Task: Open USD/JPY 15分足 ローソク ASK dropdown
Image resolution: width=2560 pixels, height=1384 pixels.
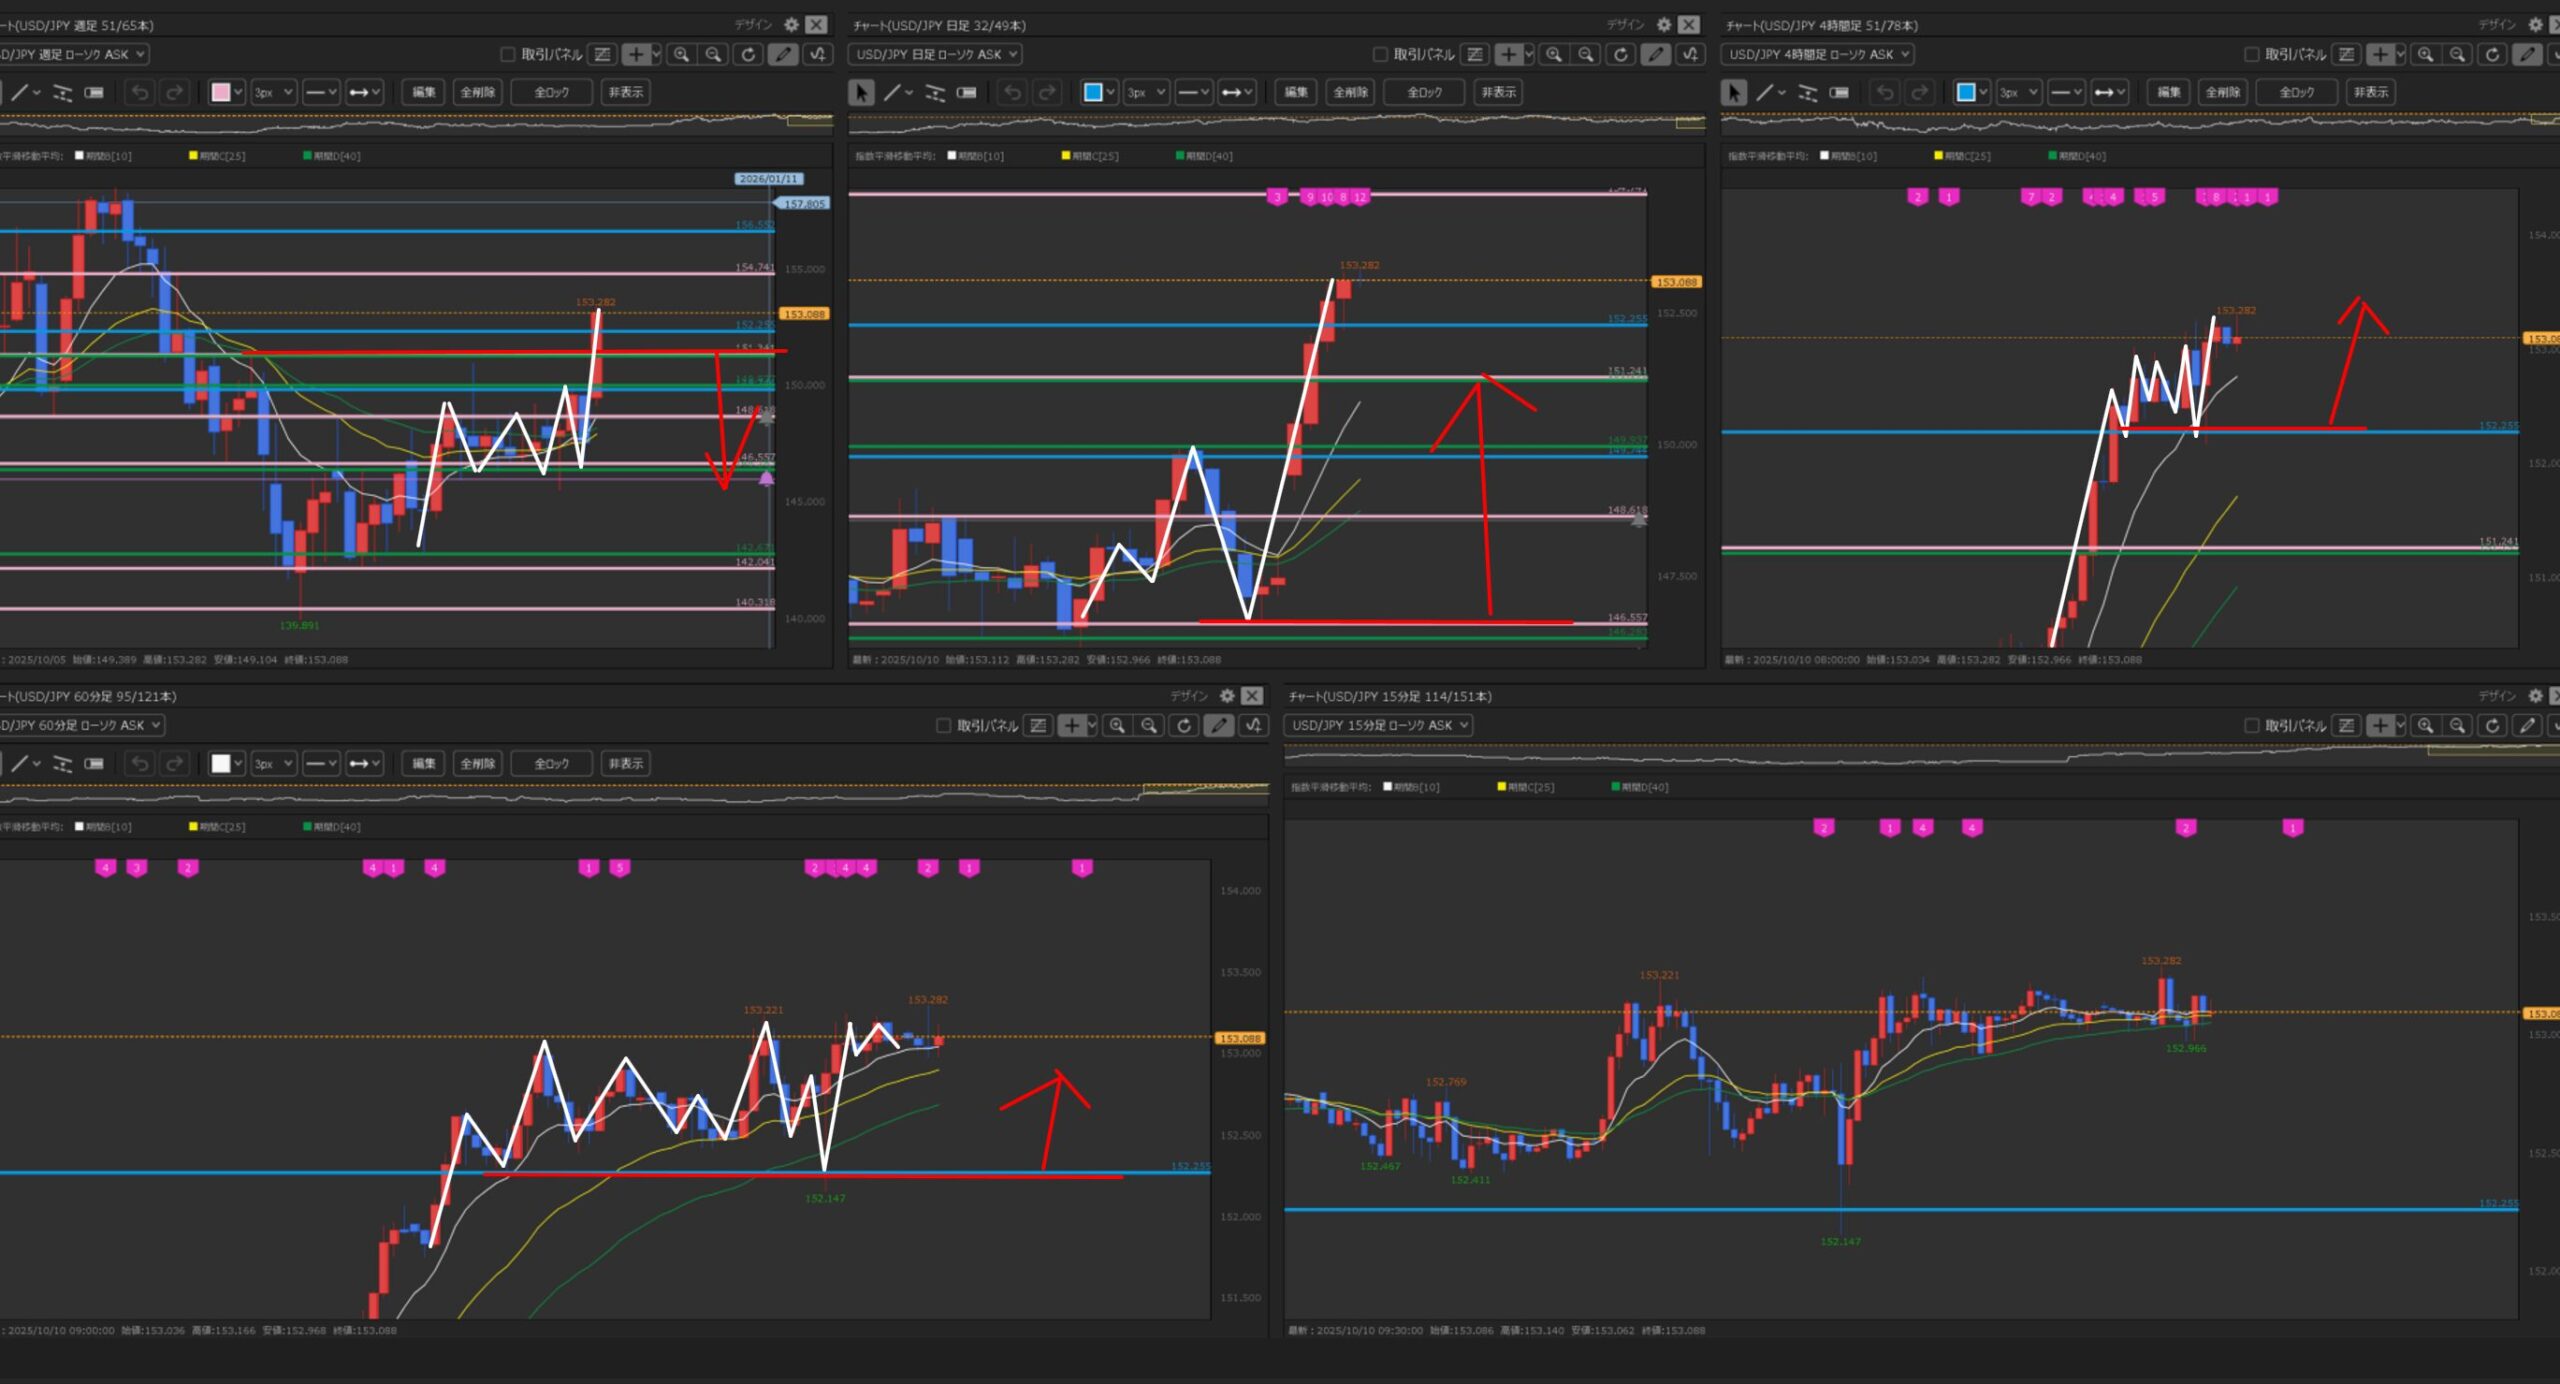Action: pyautogui.click(x=1378, y=726)
